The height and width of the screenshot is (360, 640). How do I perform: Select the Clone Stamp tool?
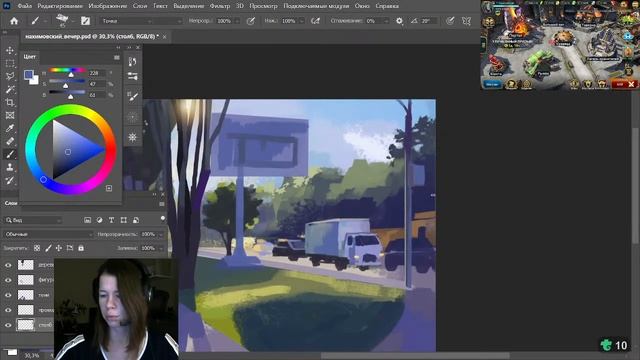10,167
